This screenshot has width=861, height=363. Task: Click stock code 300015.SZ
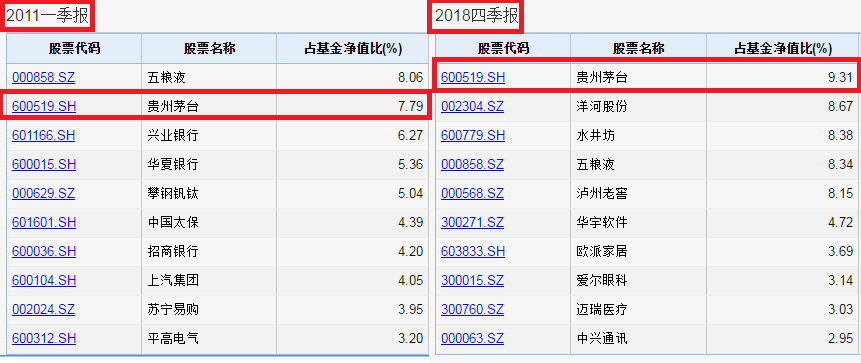pyautogui.click(x=472, y=281)
